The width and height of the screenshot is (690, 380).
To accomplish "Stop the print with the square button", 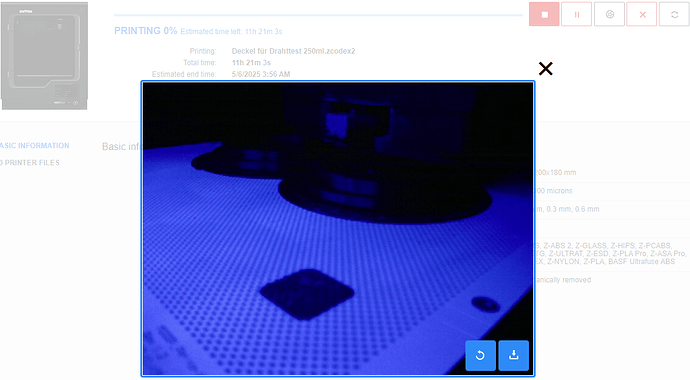I will tap(544, 14).
